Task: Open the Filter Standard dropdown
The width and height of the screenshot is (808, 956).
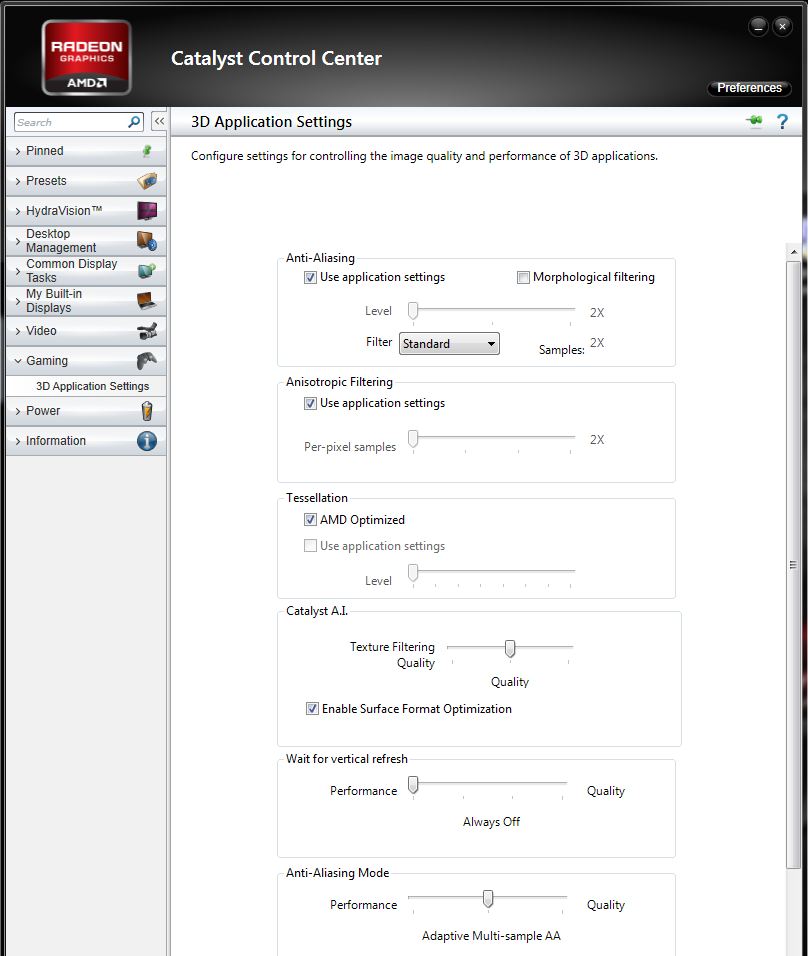Action: (449, 343)
